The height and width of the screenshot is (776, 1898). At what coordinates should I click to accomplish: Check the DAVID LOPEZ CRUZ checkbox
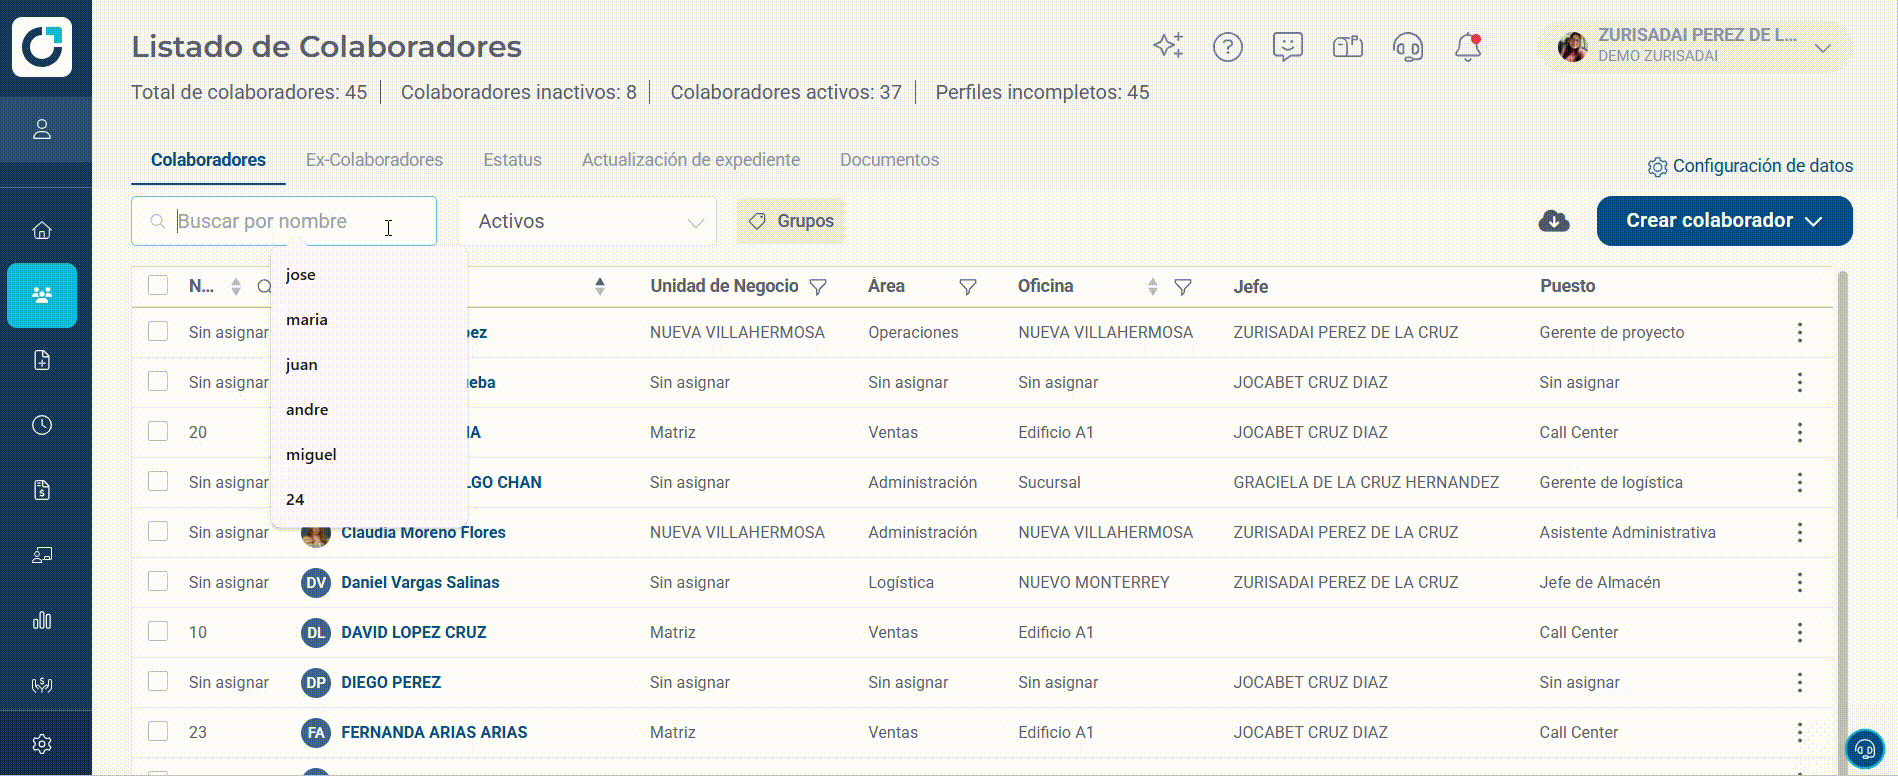pyautogui.click(x=158, y=631)
